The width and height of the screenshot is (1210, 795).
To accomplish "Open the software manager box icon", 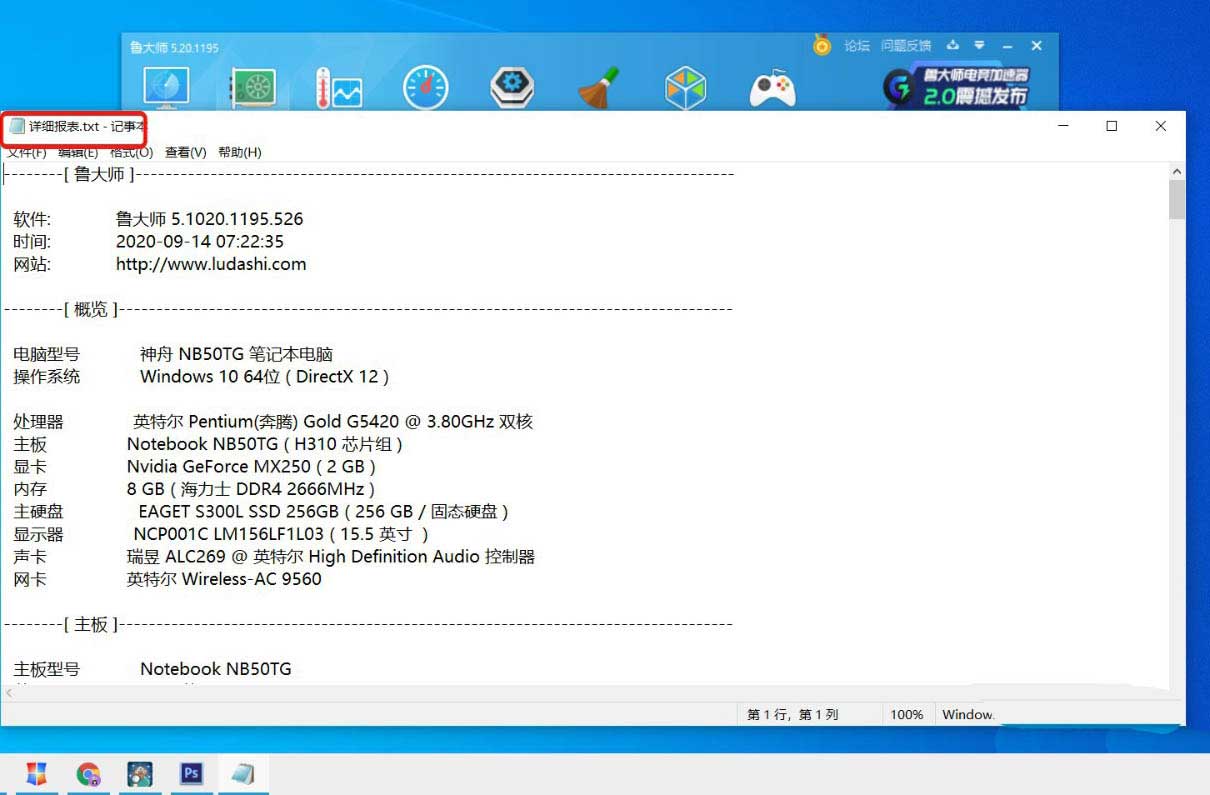I will coord(686,88).
